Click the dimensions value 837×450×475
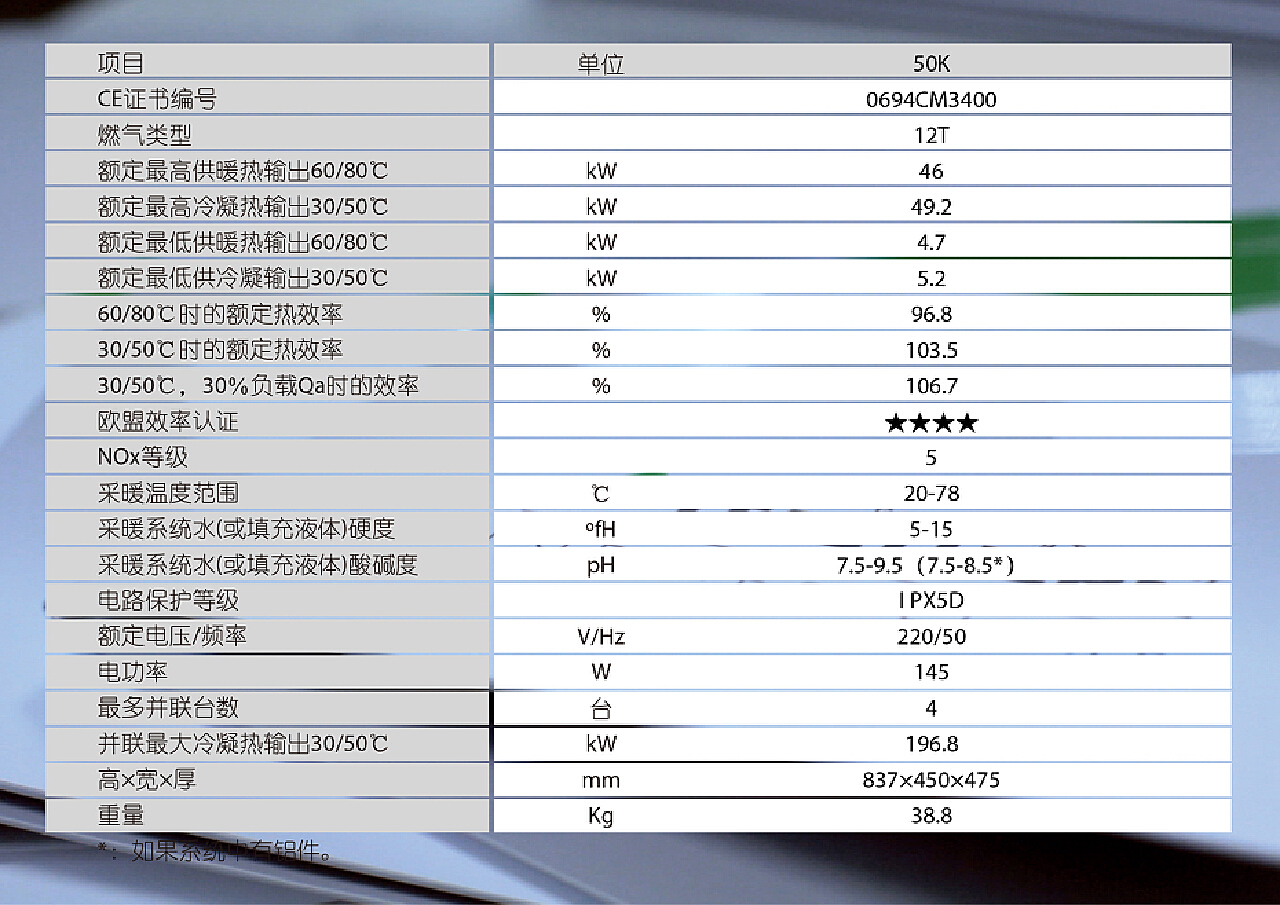The image size is (1280, 905). pyautogui.click(x=931, y=780)
